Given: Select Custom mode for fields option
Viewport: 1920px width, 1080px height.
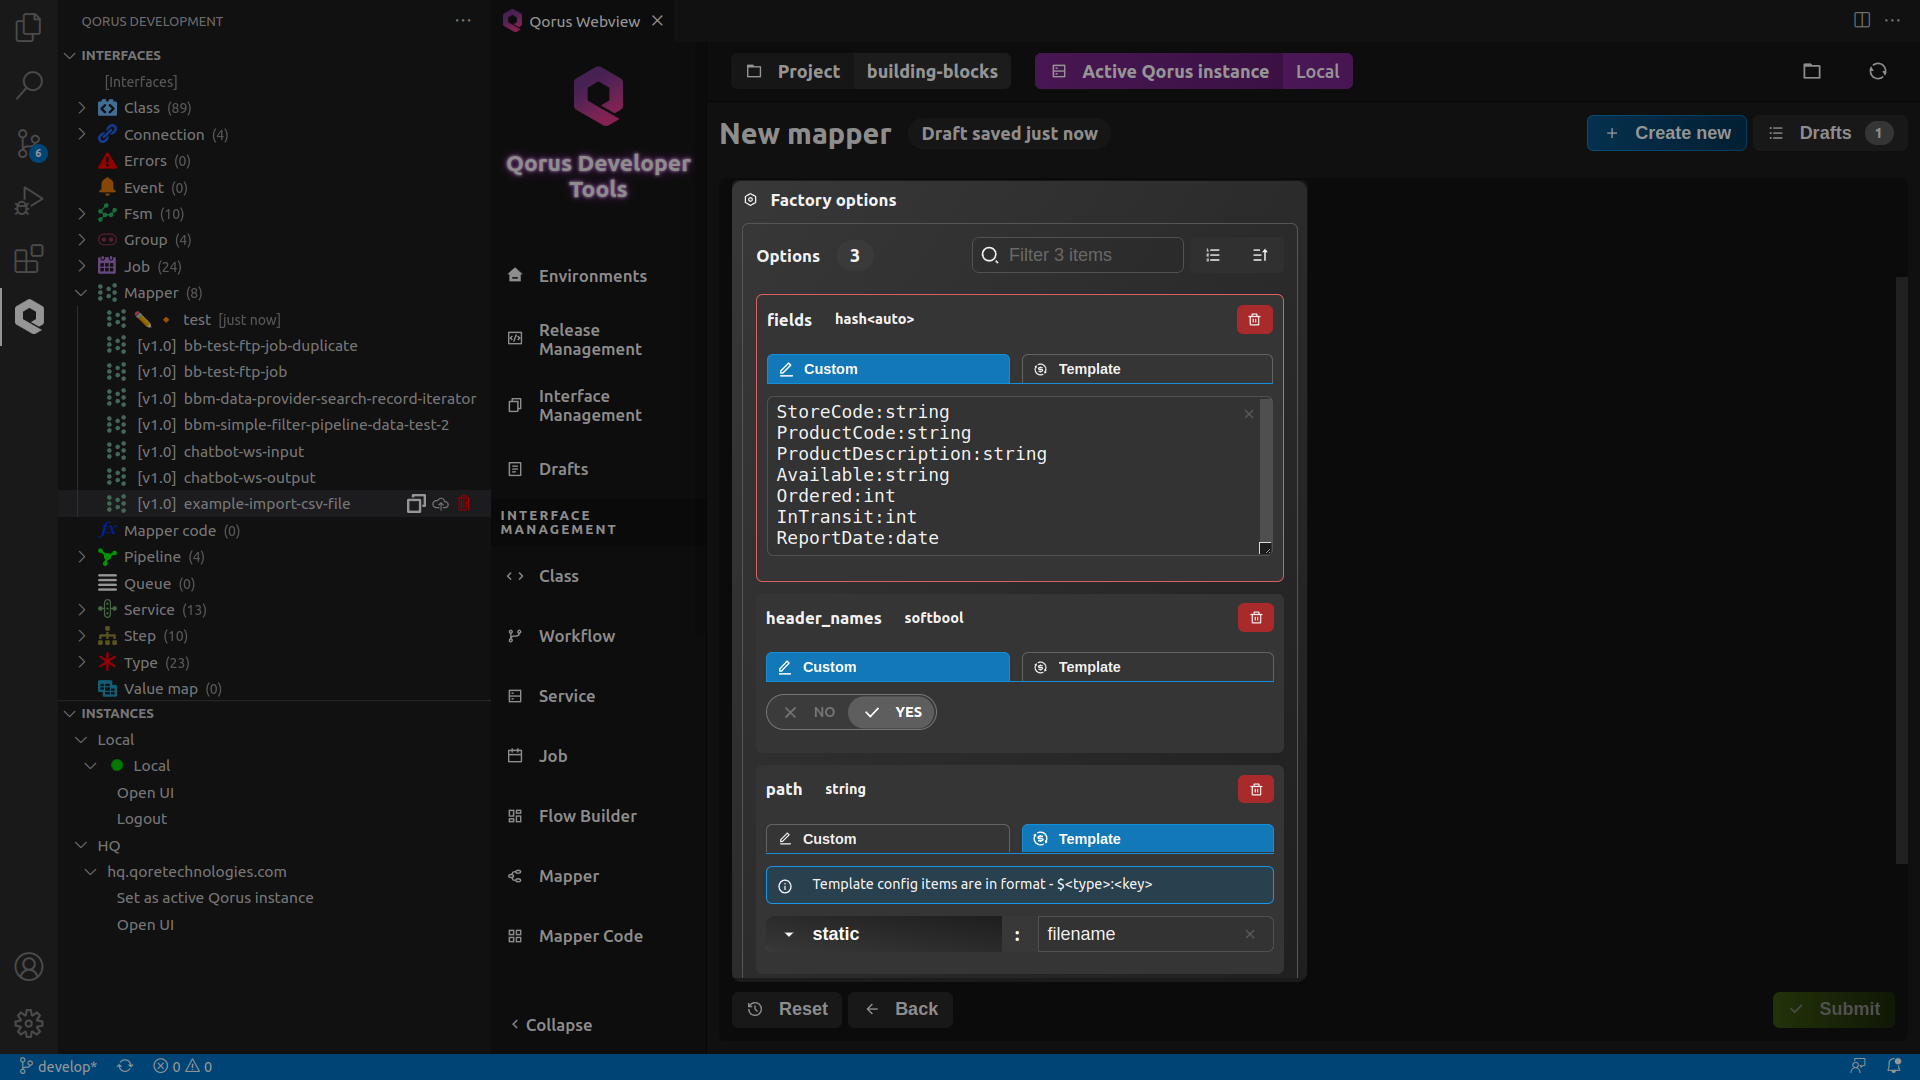Looking at the screenshot, I should point(888,369).
